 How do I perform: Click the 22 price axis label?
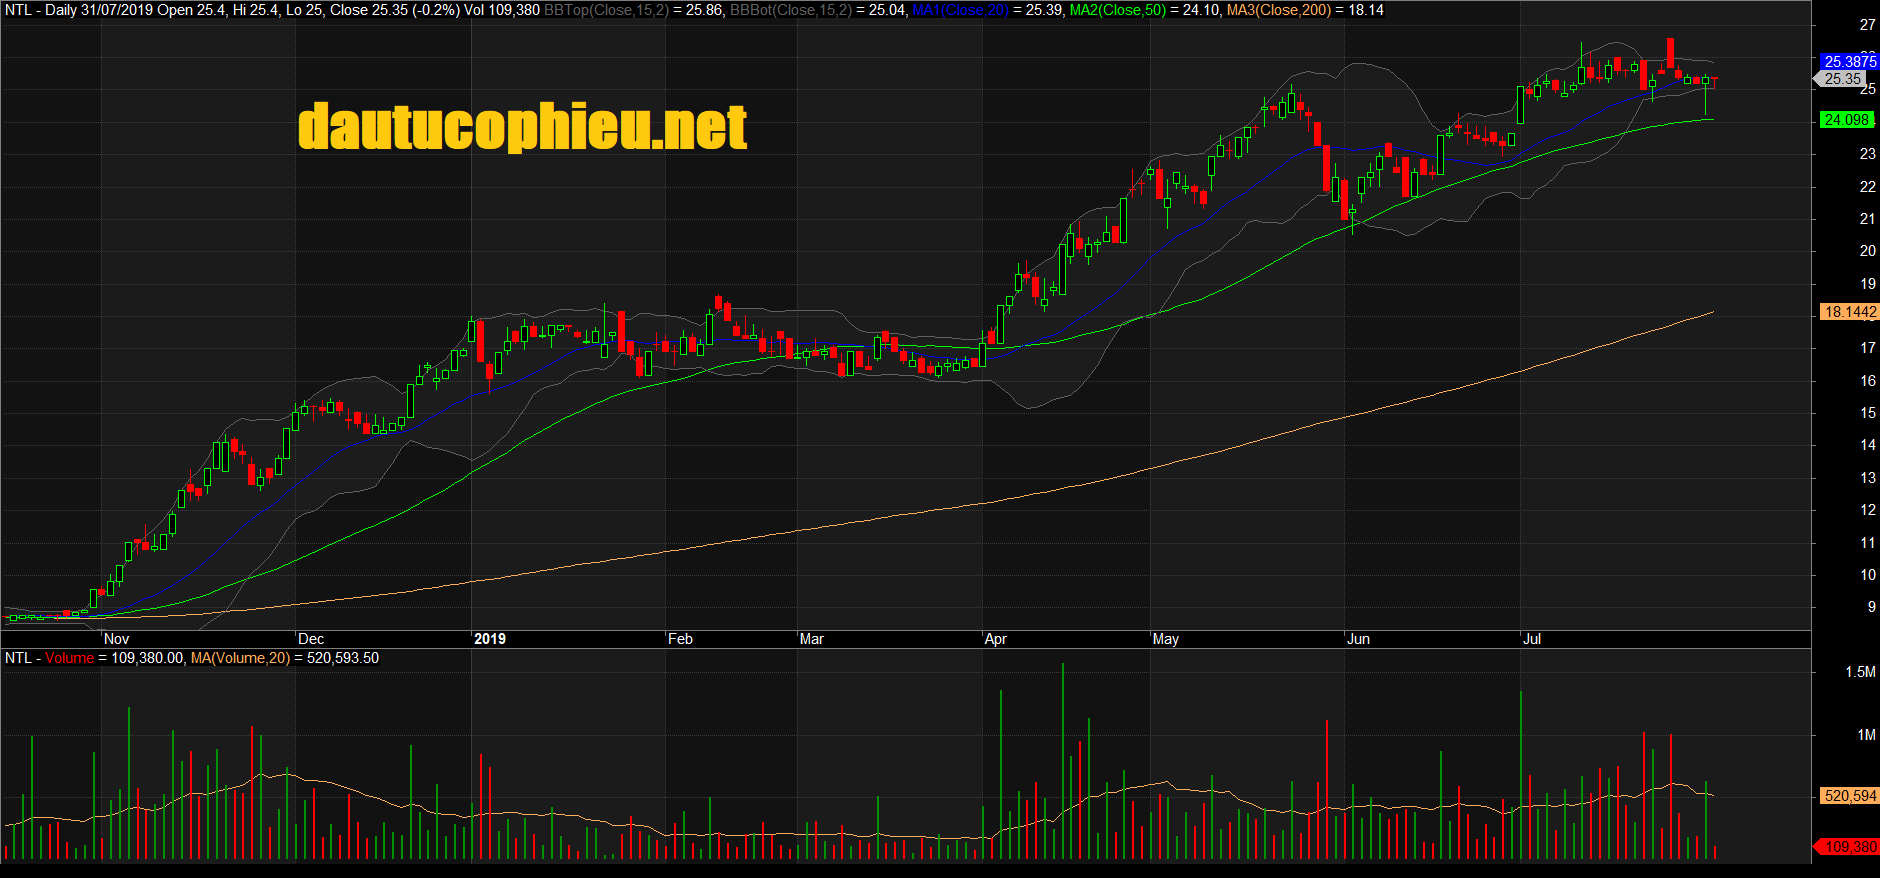[x=1867, y=187]
